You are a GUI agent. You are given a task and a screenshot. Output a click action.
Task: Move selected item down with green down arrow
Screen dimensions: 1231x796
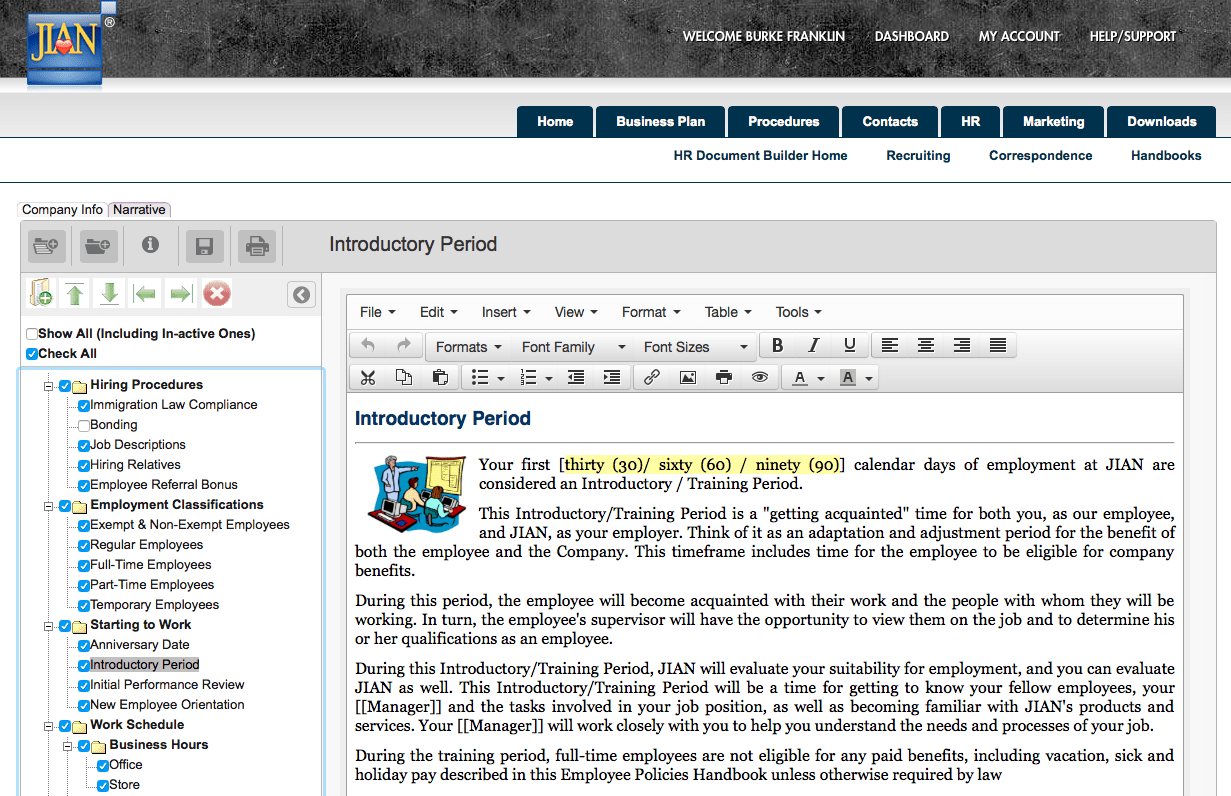110,294
